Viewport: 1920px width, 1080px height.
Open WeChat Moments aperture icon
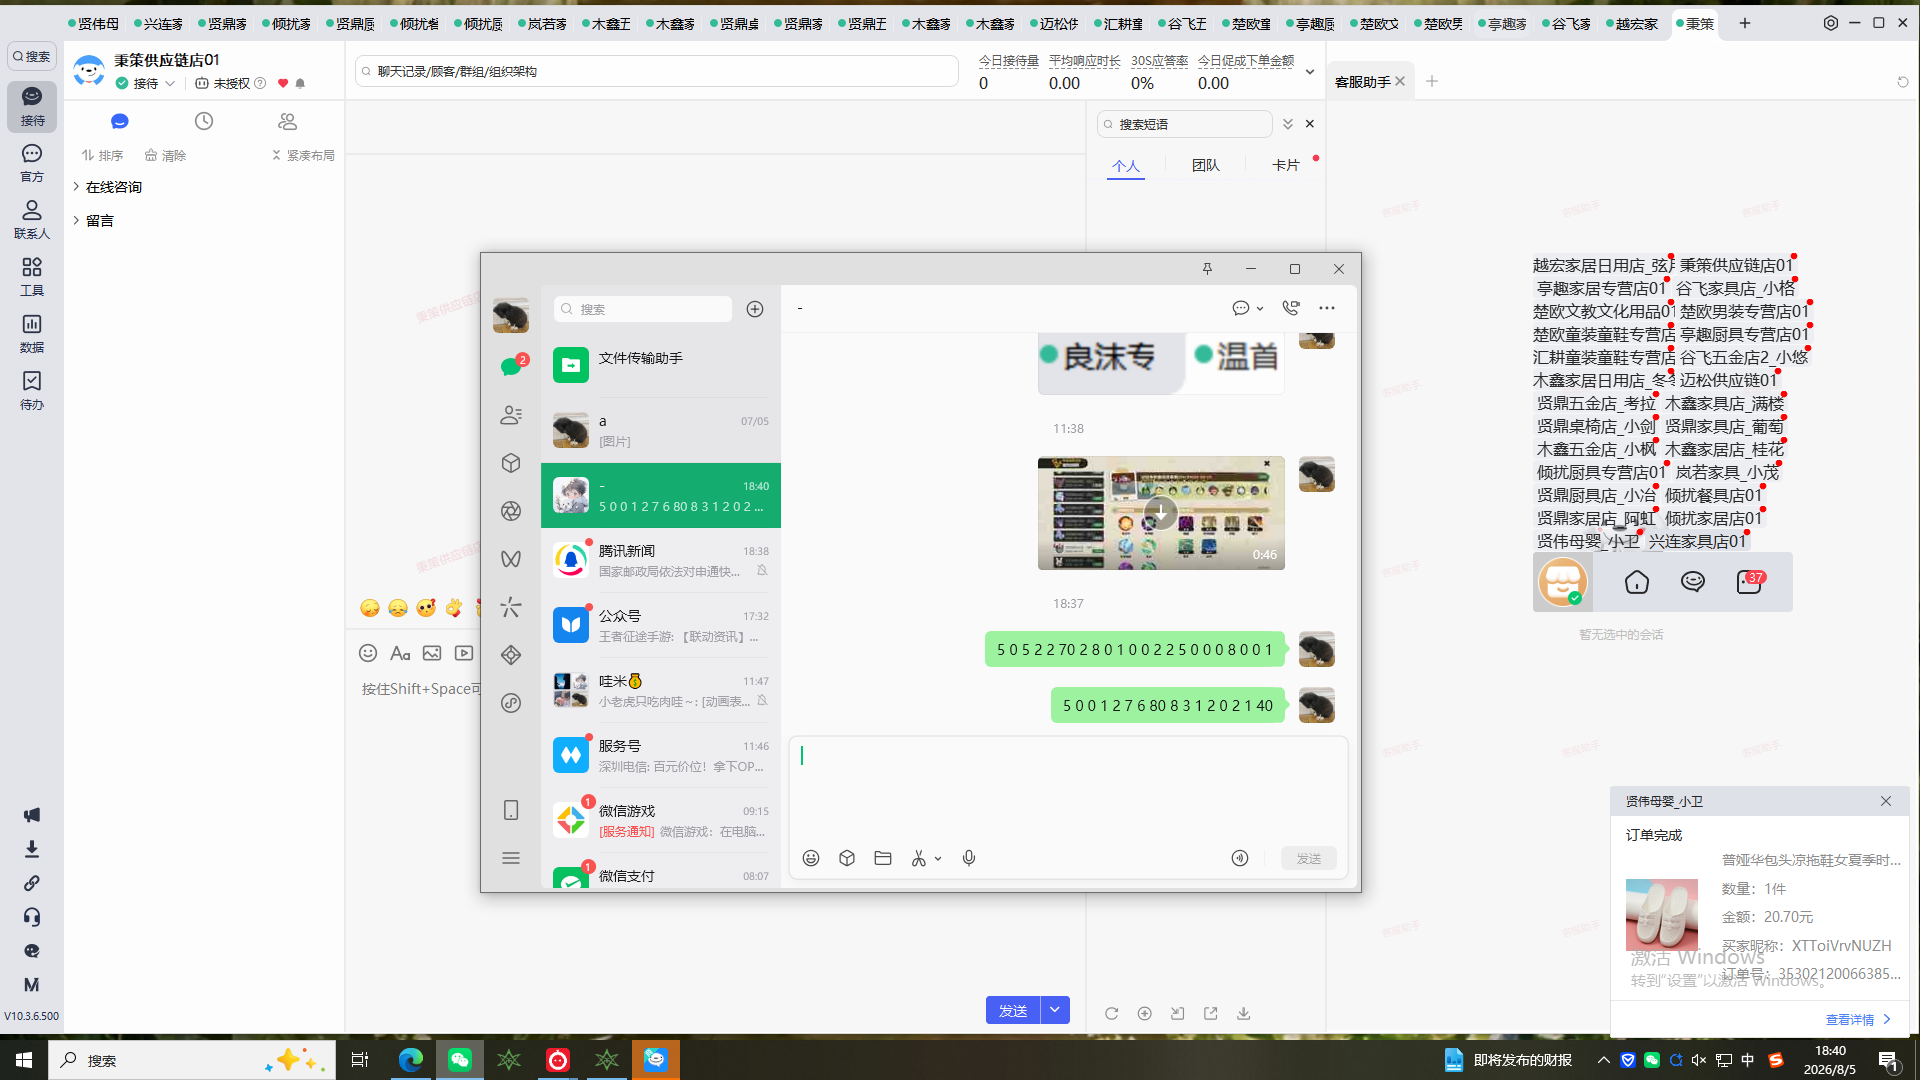tap(511, 511)
